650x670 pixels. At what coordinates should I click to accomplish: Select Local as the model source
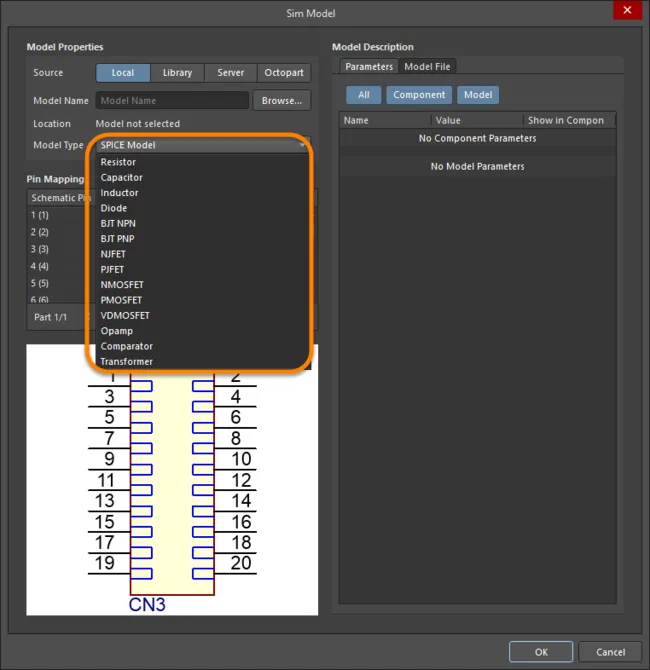[123, 73]
